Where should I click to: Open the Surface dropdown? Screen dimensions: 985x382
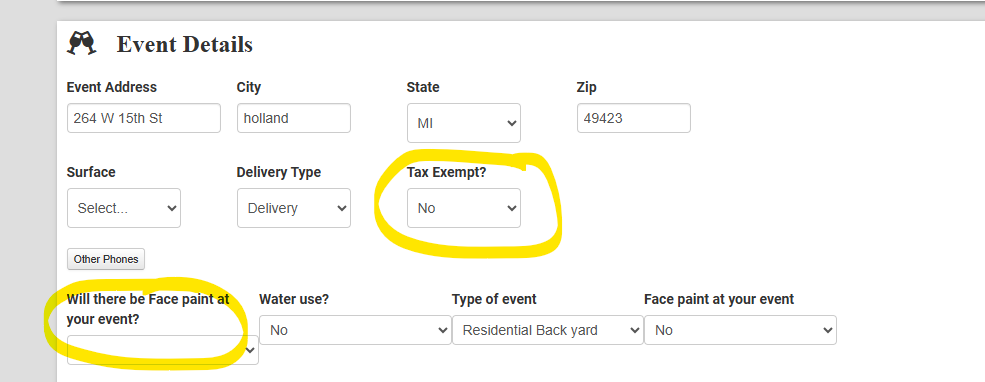pyautogui.click(x=124, y=208)
